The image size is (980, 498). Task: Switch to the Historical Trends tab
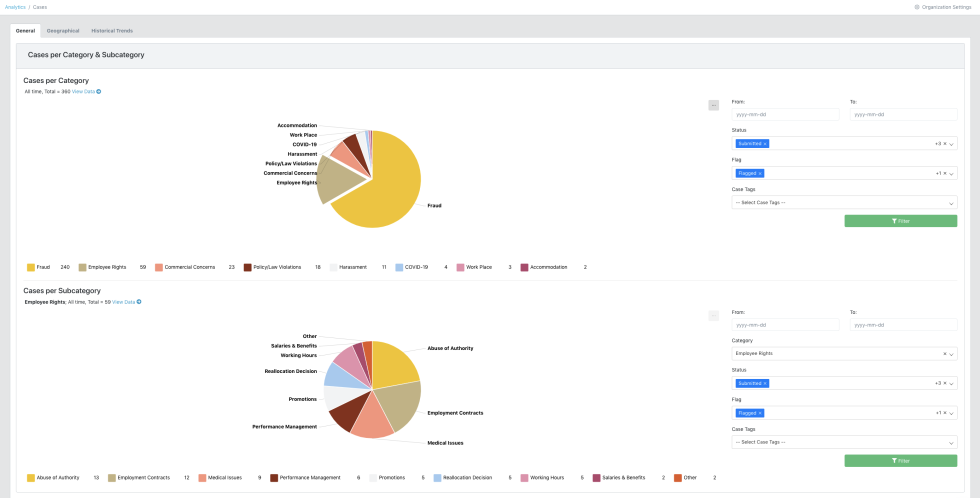tap(111, 31)
